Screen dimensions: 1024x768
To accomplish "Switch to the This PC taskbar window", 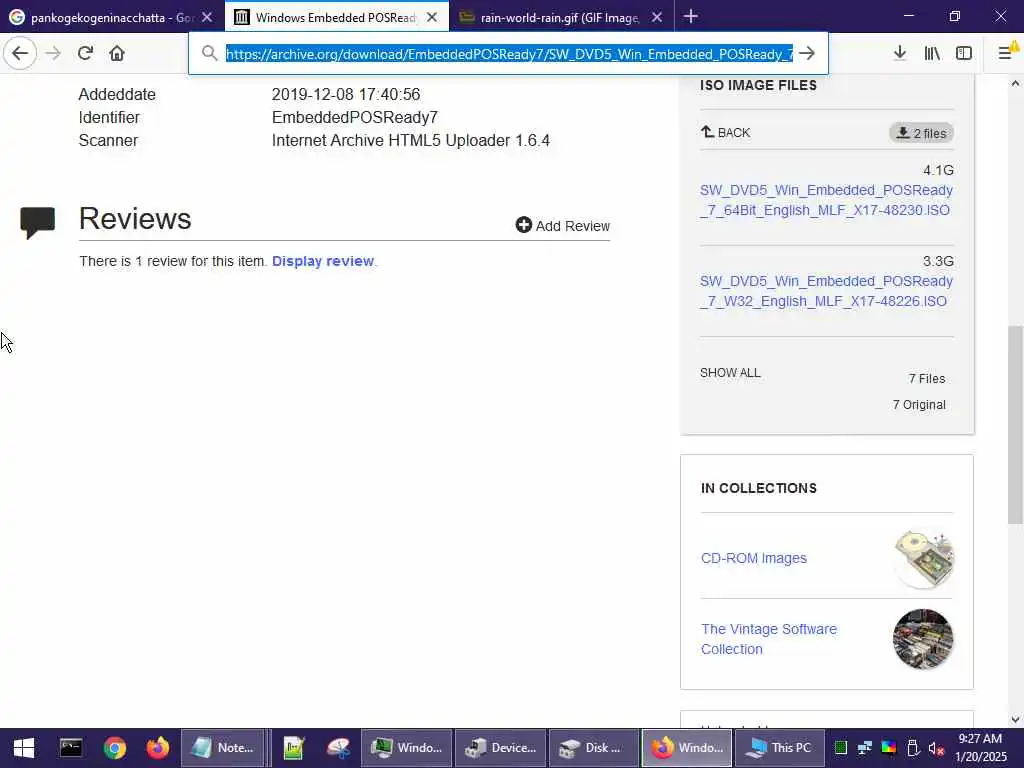I will click(780, 748).
